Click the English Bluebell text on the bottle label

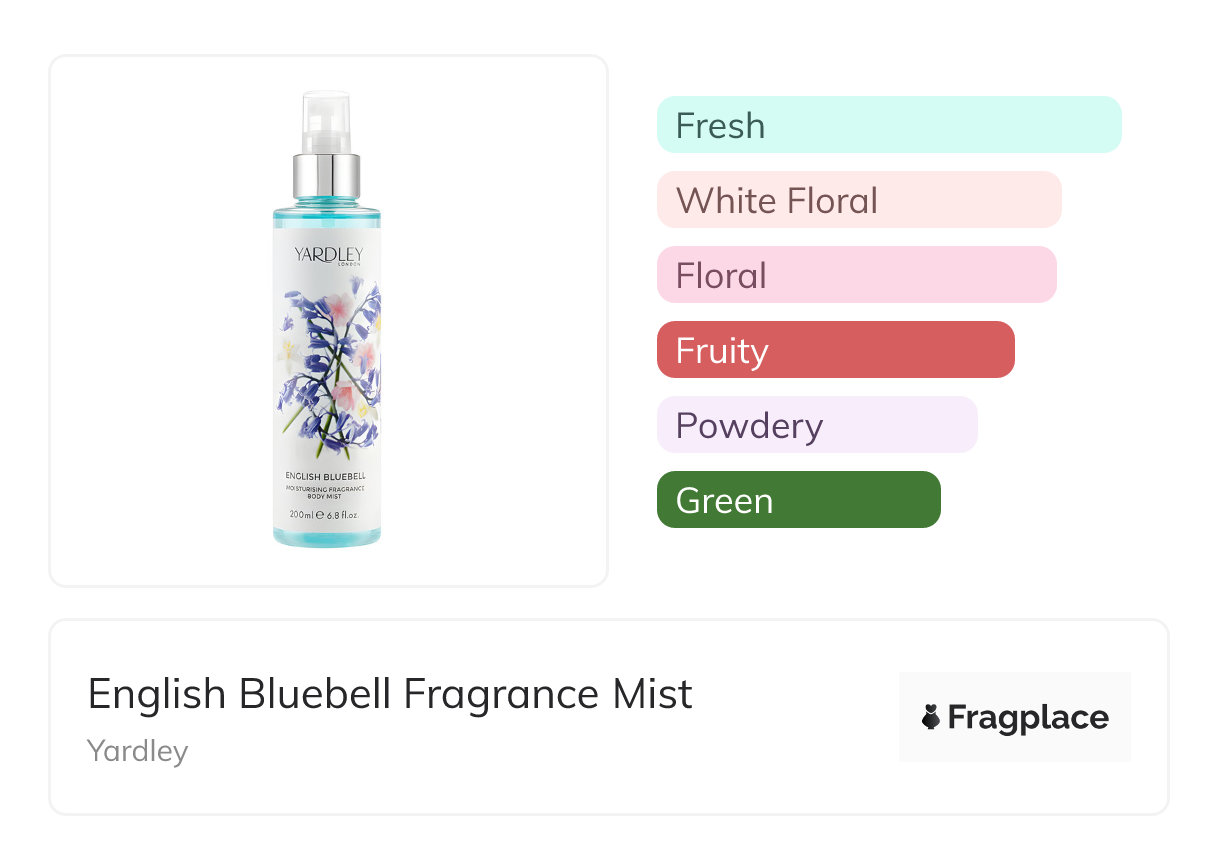[327, 474]
